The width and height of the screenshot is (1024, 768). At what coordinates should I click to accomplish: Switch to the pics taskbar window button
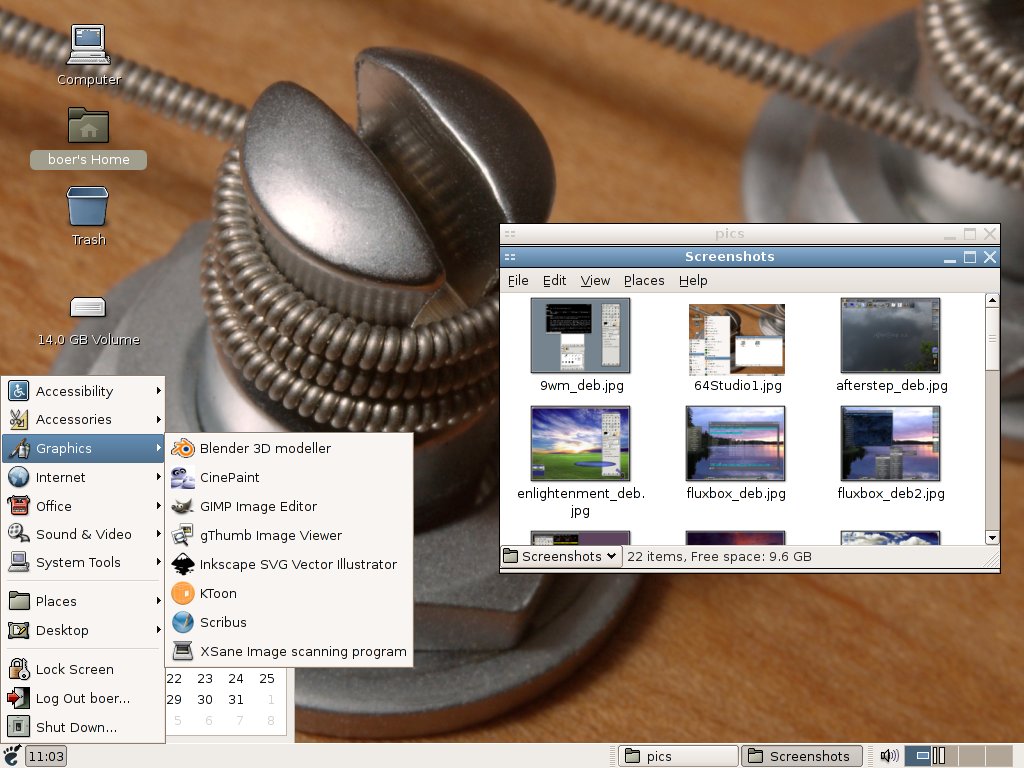(678, 756)
